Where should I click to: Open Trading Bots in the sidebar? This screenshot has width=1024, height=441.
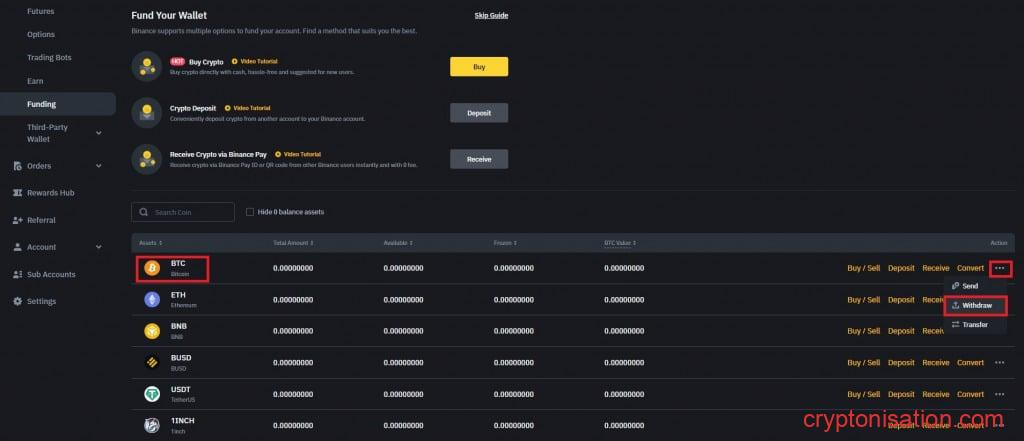click(49, 57)
